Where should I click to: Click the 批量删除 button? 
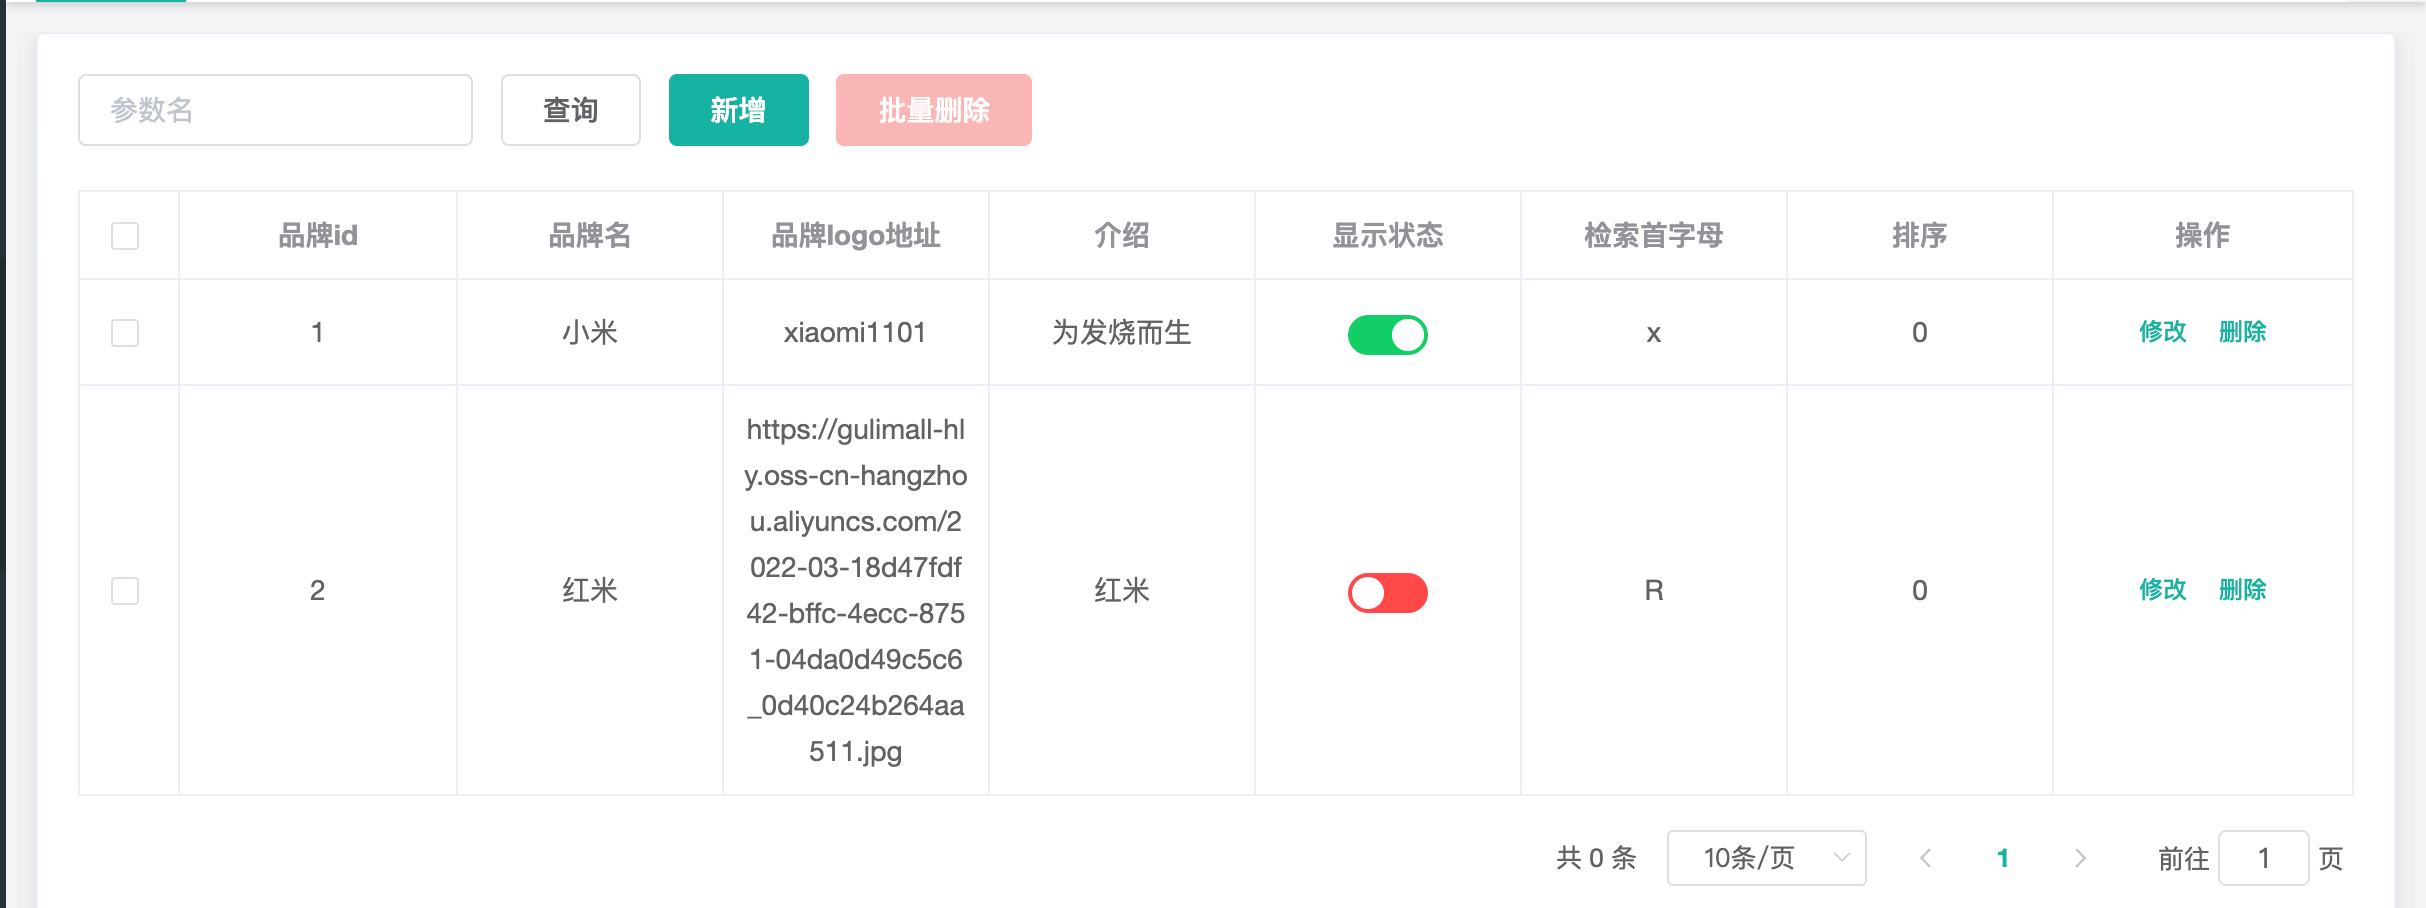coord(934,110)
